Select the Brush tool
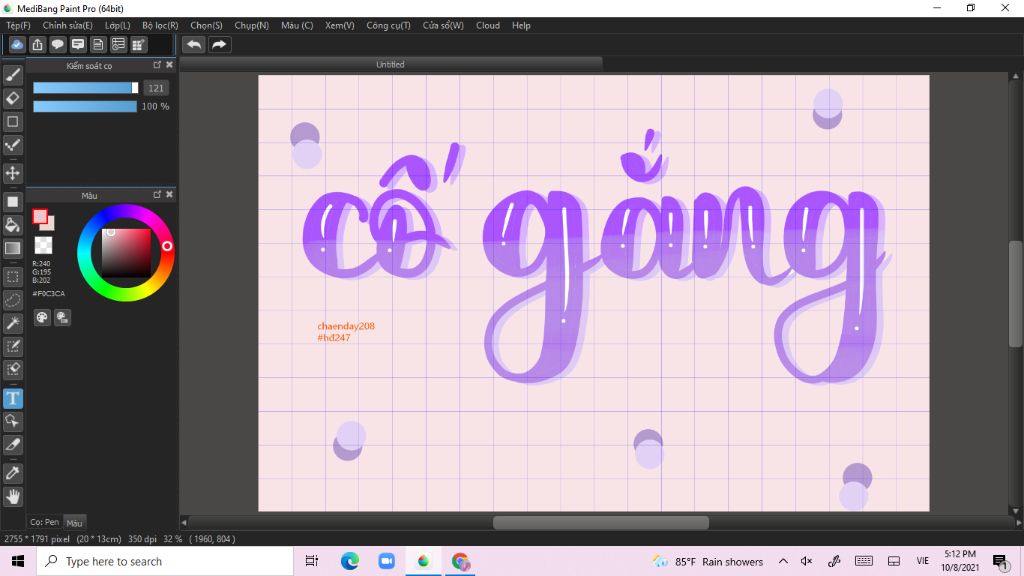The height and width of the screenshot is (576, 1024). [x=12, y=75]
